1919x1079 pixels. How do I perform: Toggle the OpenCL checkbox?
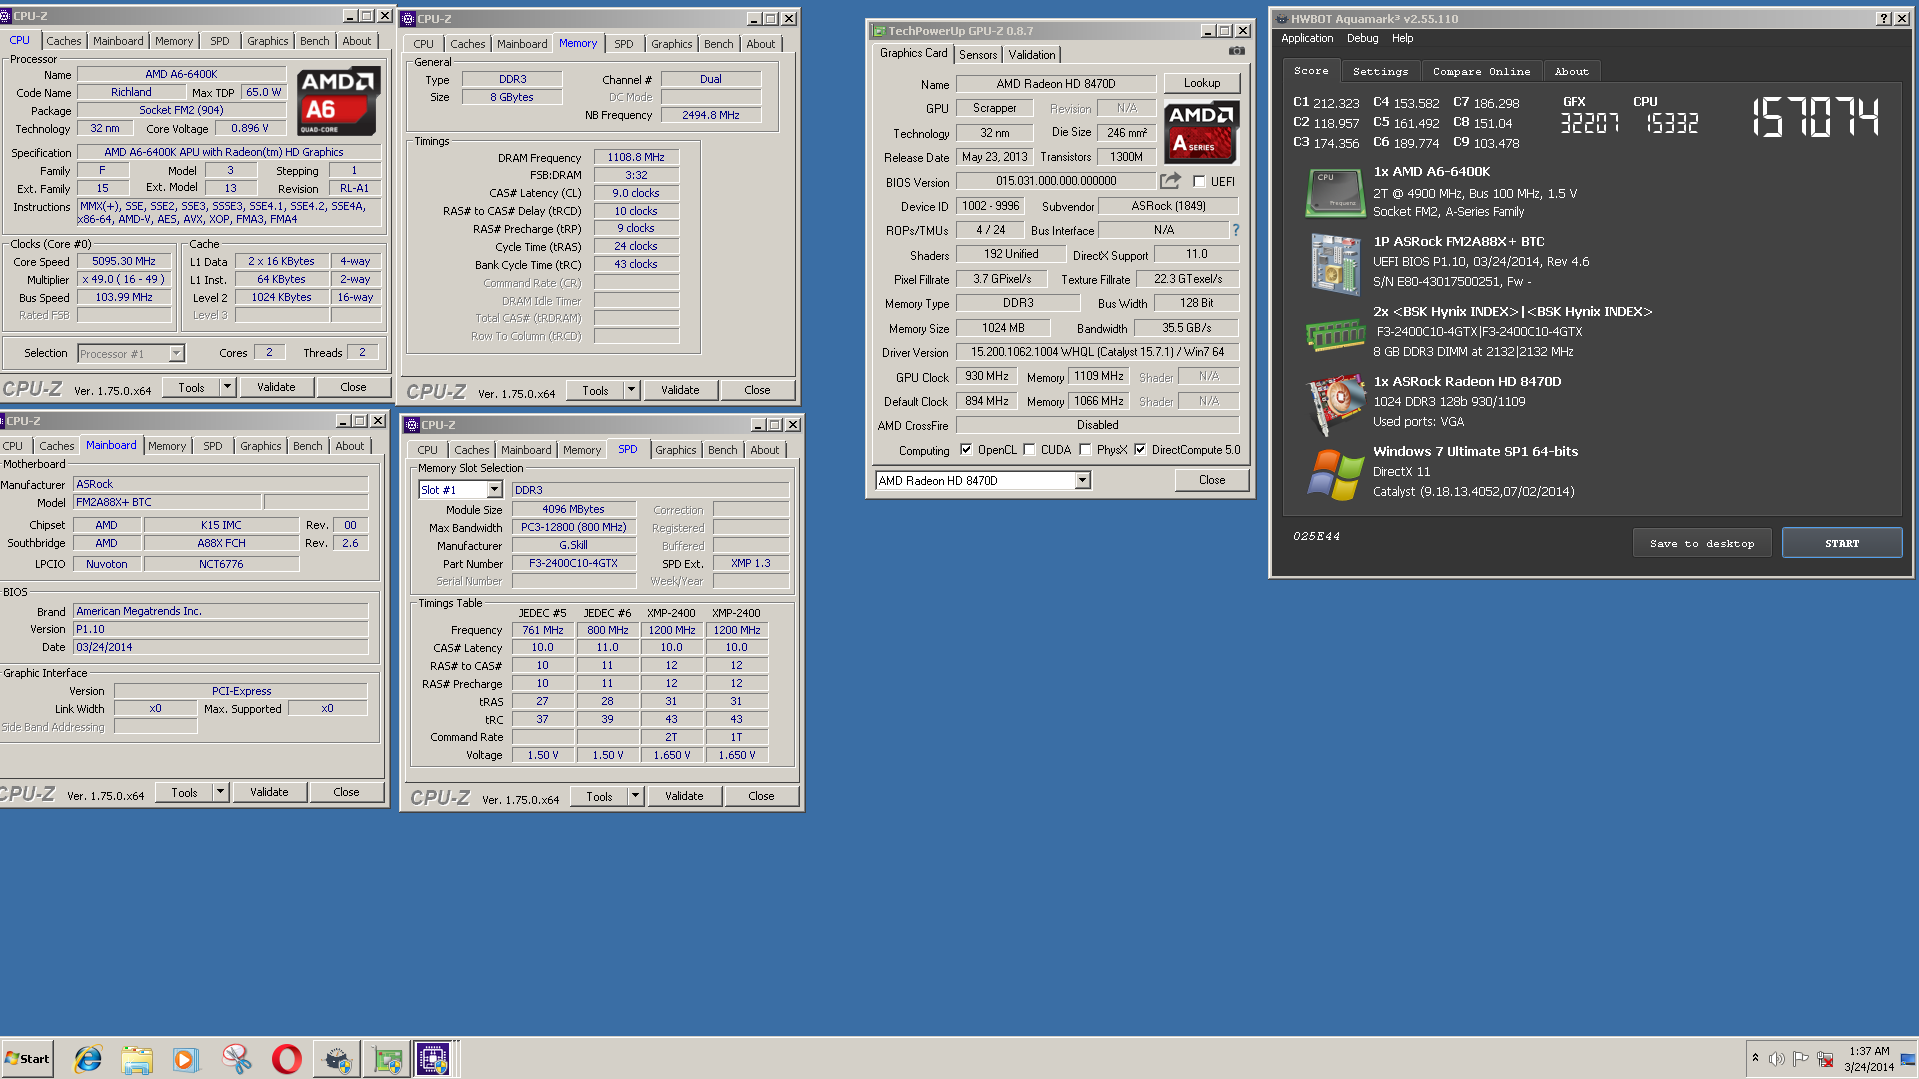[966, 450]
